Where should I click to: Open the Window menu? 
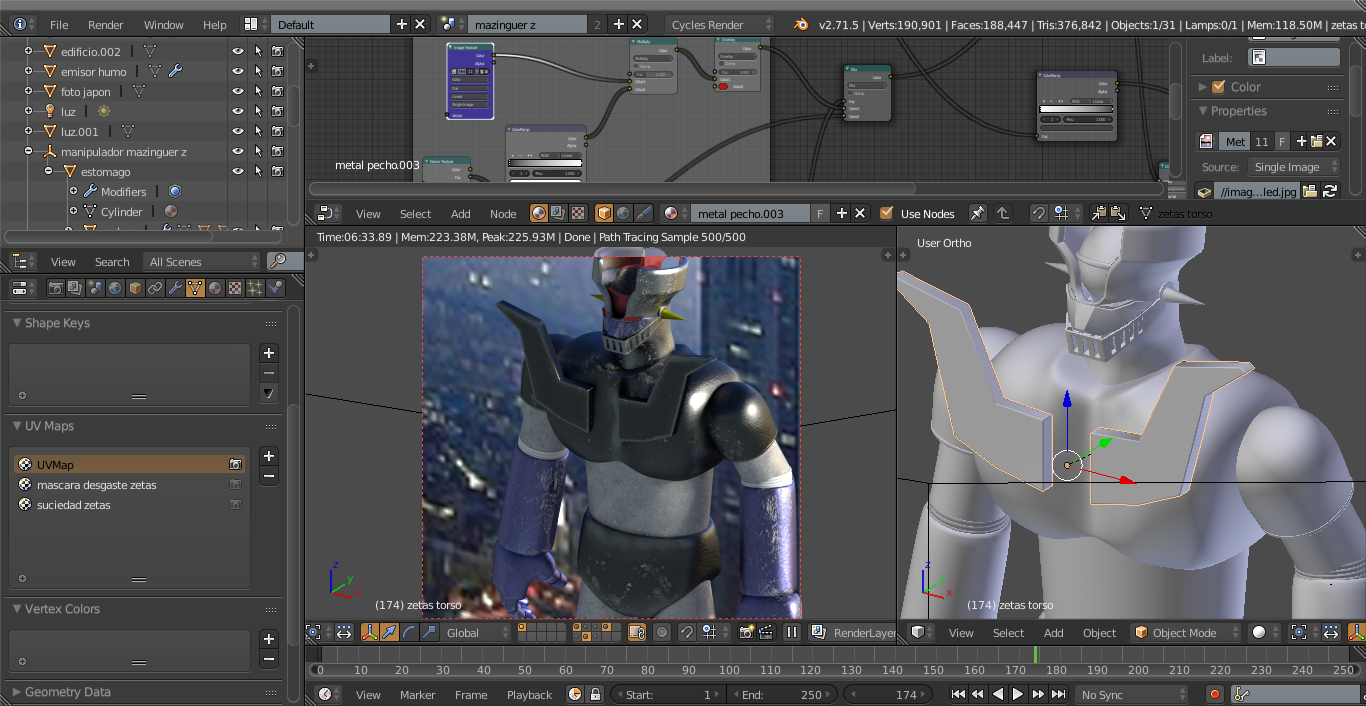coord(164,25)
